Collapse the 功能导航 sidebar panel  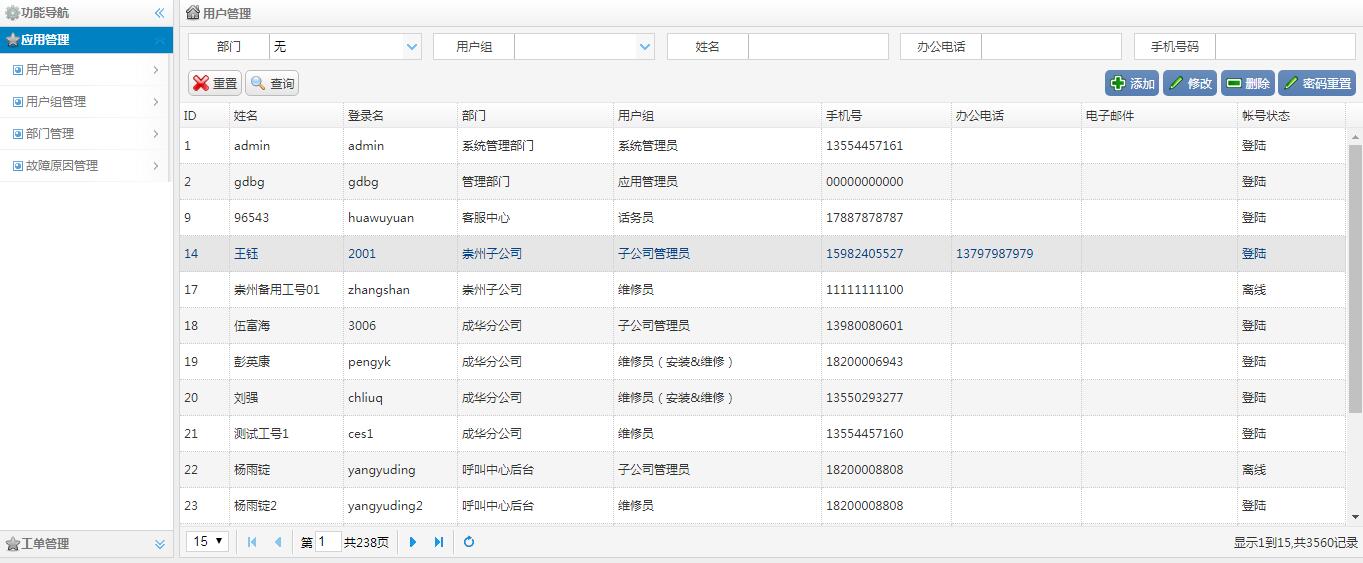[x=159, y=13]
